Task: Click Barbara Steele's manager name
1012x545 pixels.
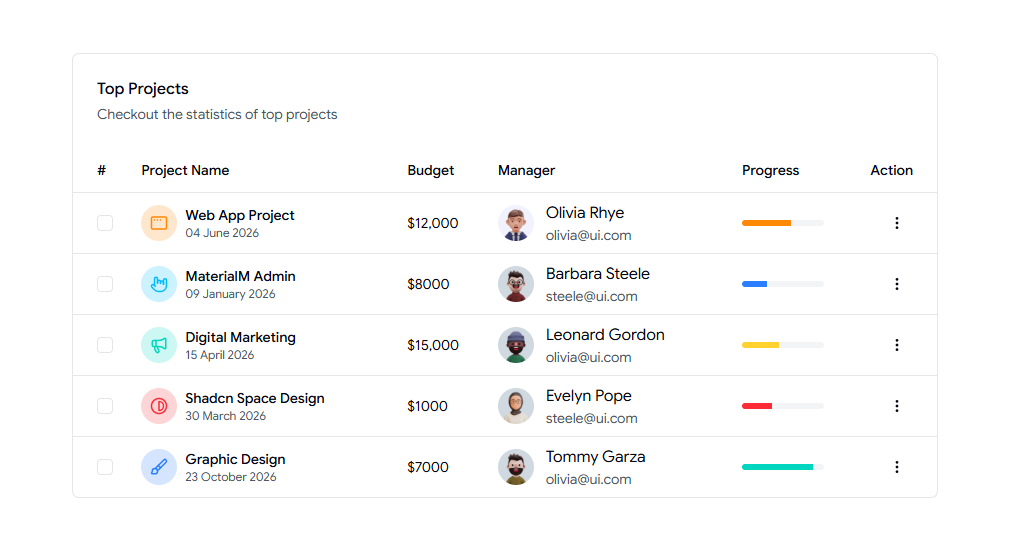Action: click(x=598, y=274)
